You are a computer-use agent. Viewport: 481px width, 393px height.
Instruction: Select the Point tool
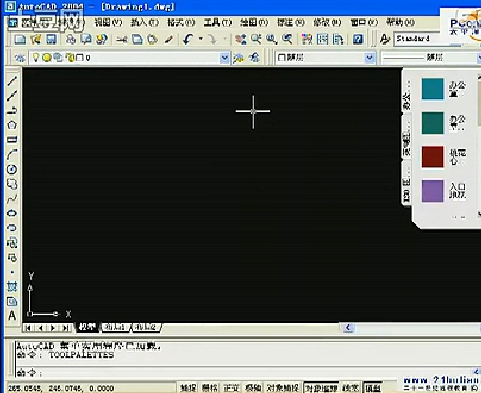point(12,272)
